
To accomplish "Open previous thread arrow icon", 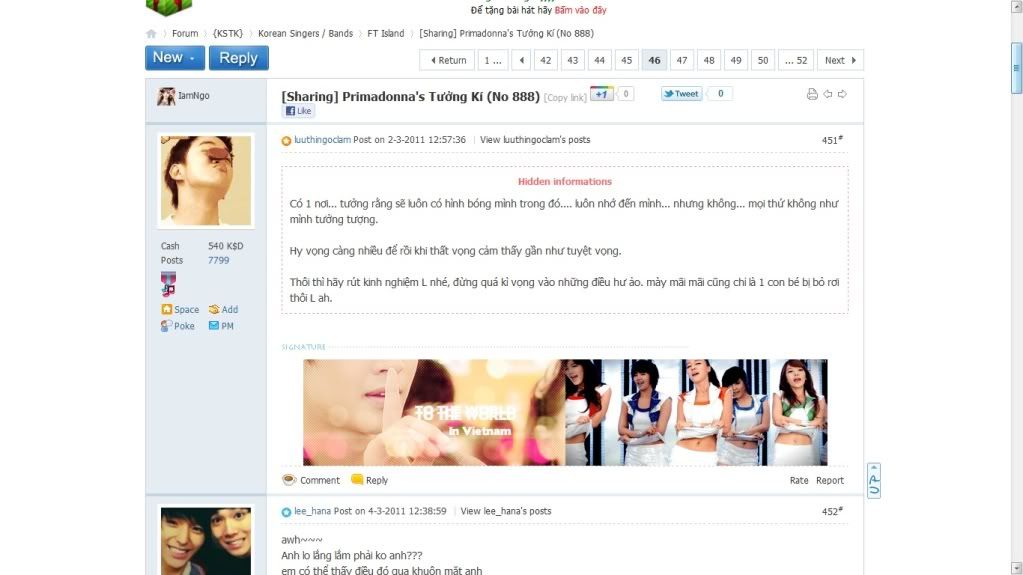I will [828, 94].
